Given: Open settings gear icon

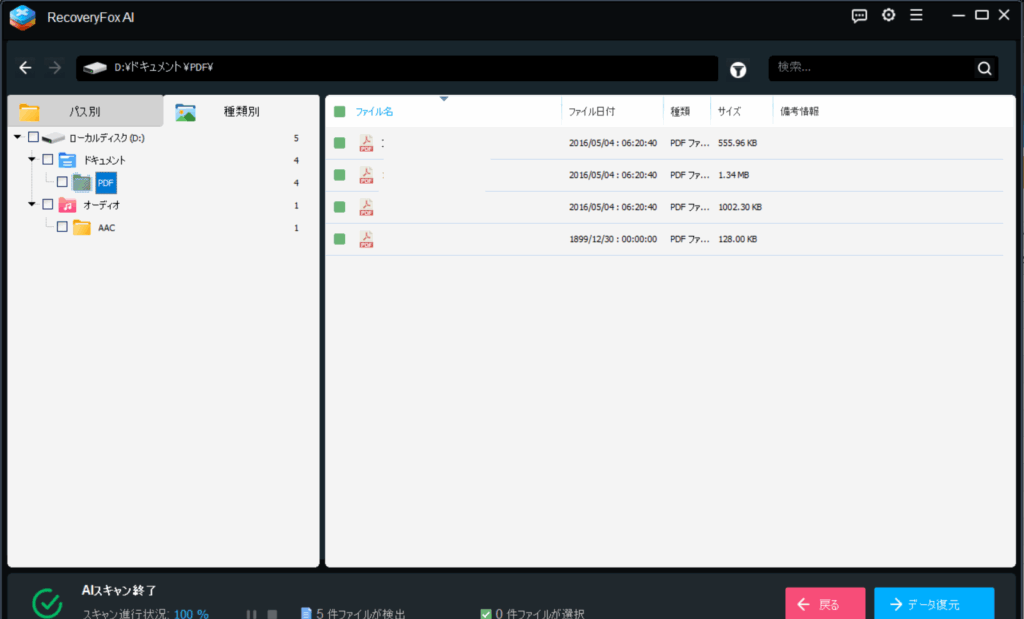Looking at the screenshot, I should (x=888, y=15).
